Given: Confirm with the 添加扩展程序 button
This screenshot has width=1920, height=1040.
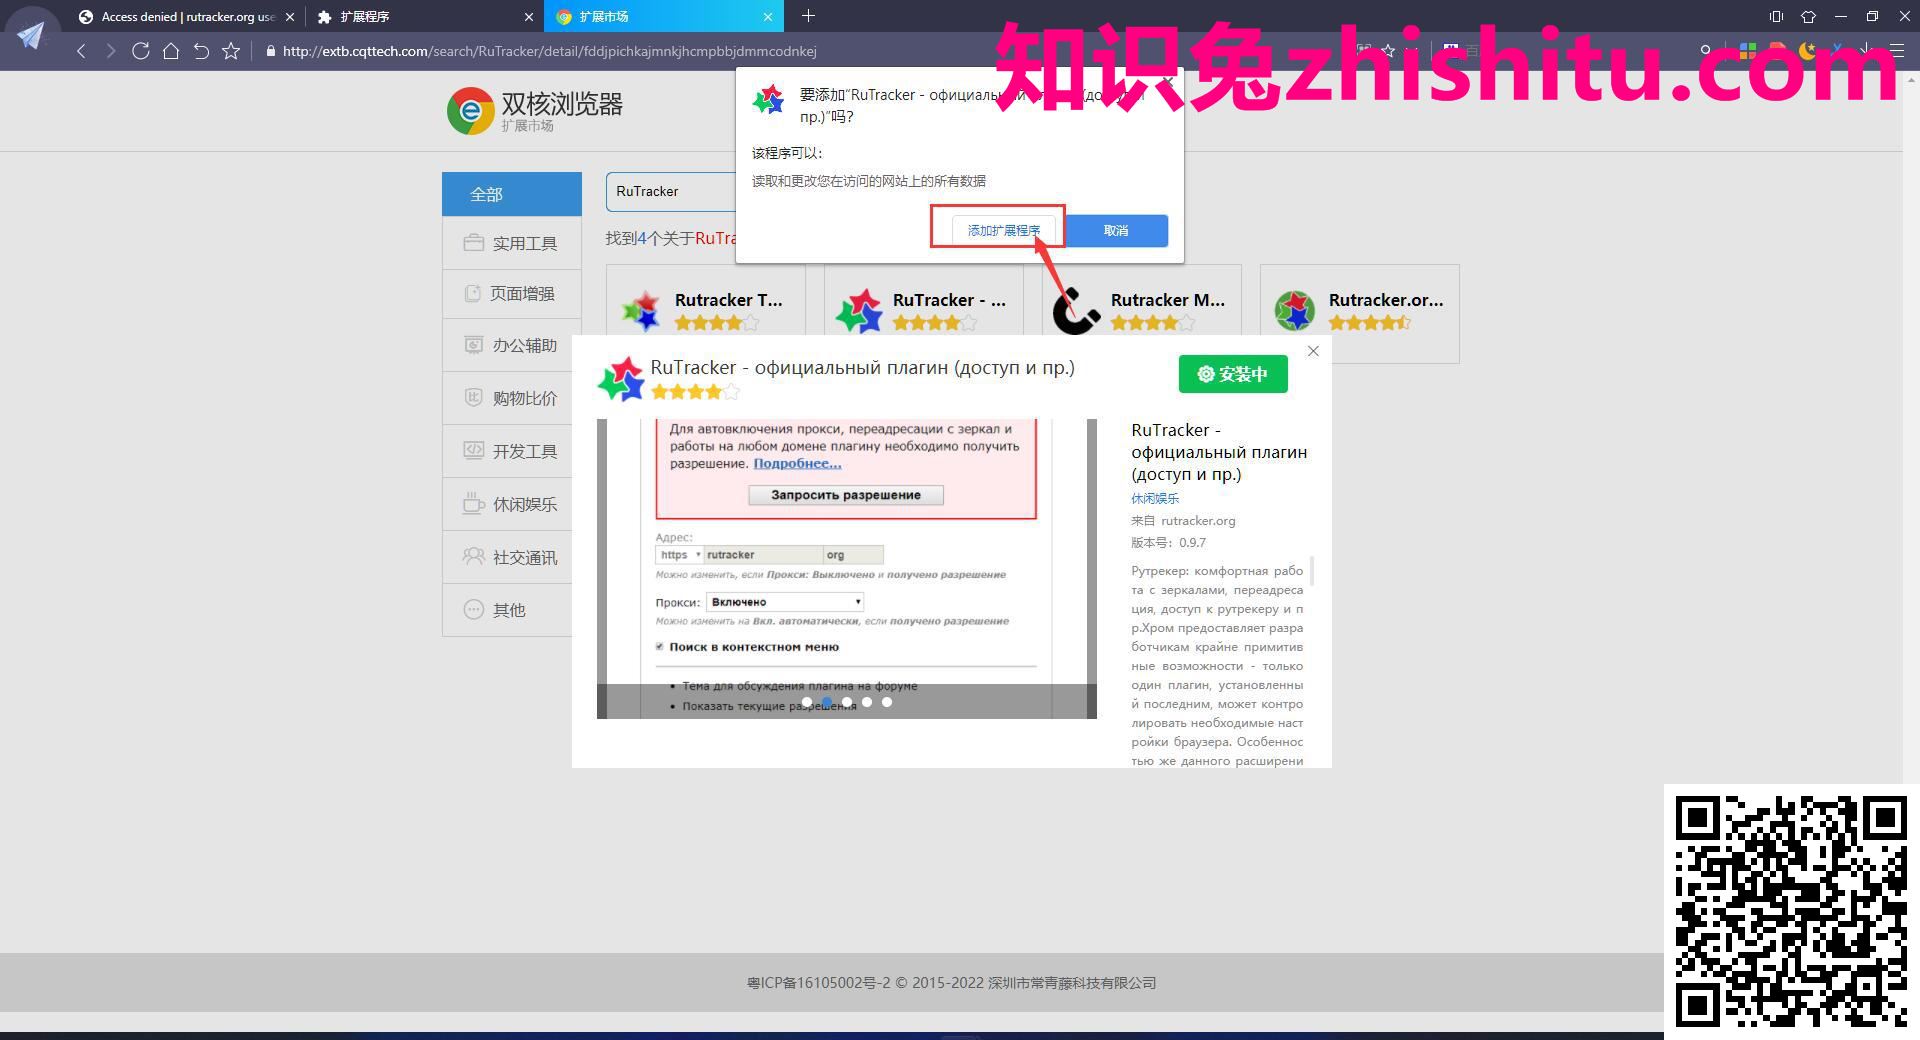Looking at the screenshot, I should (1003, 230).
